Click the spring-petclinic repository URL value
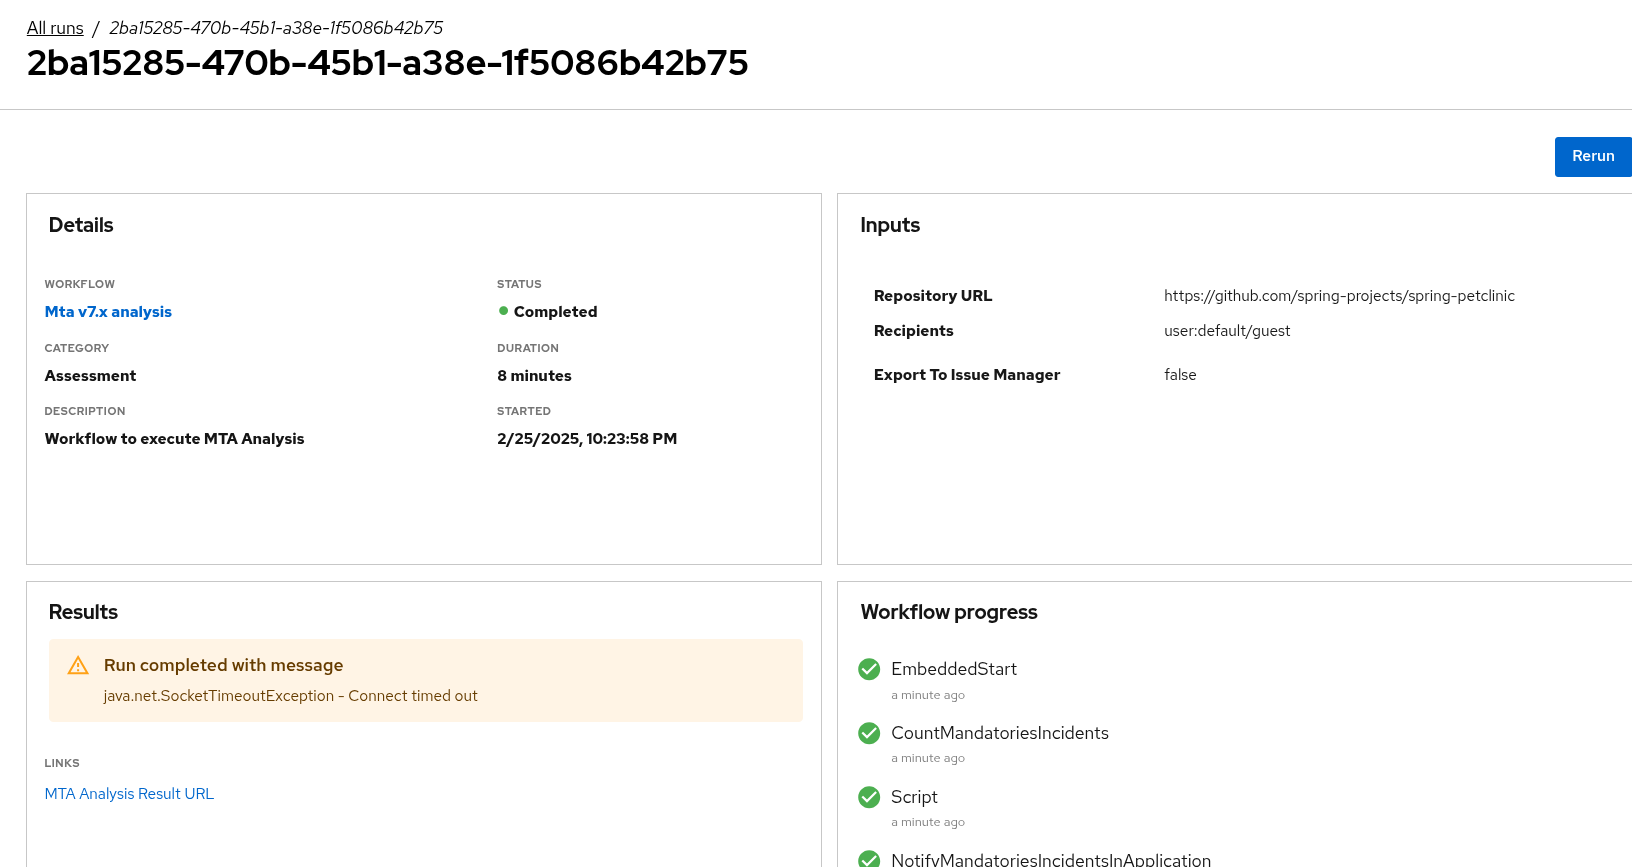Viewport: 1632px width, 867px height. point(1339,296)
